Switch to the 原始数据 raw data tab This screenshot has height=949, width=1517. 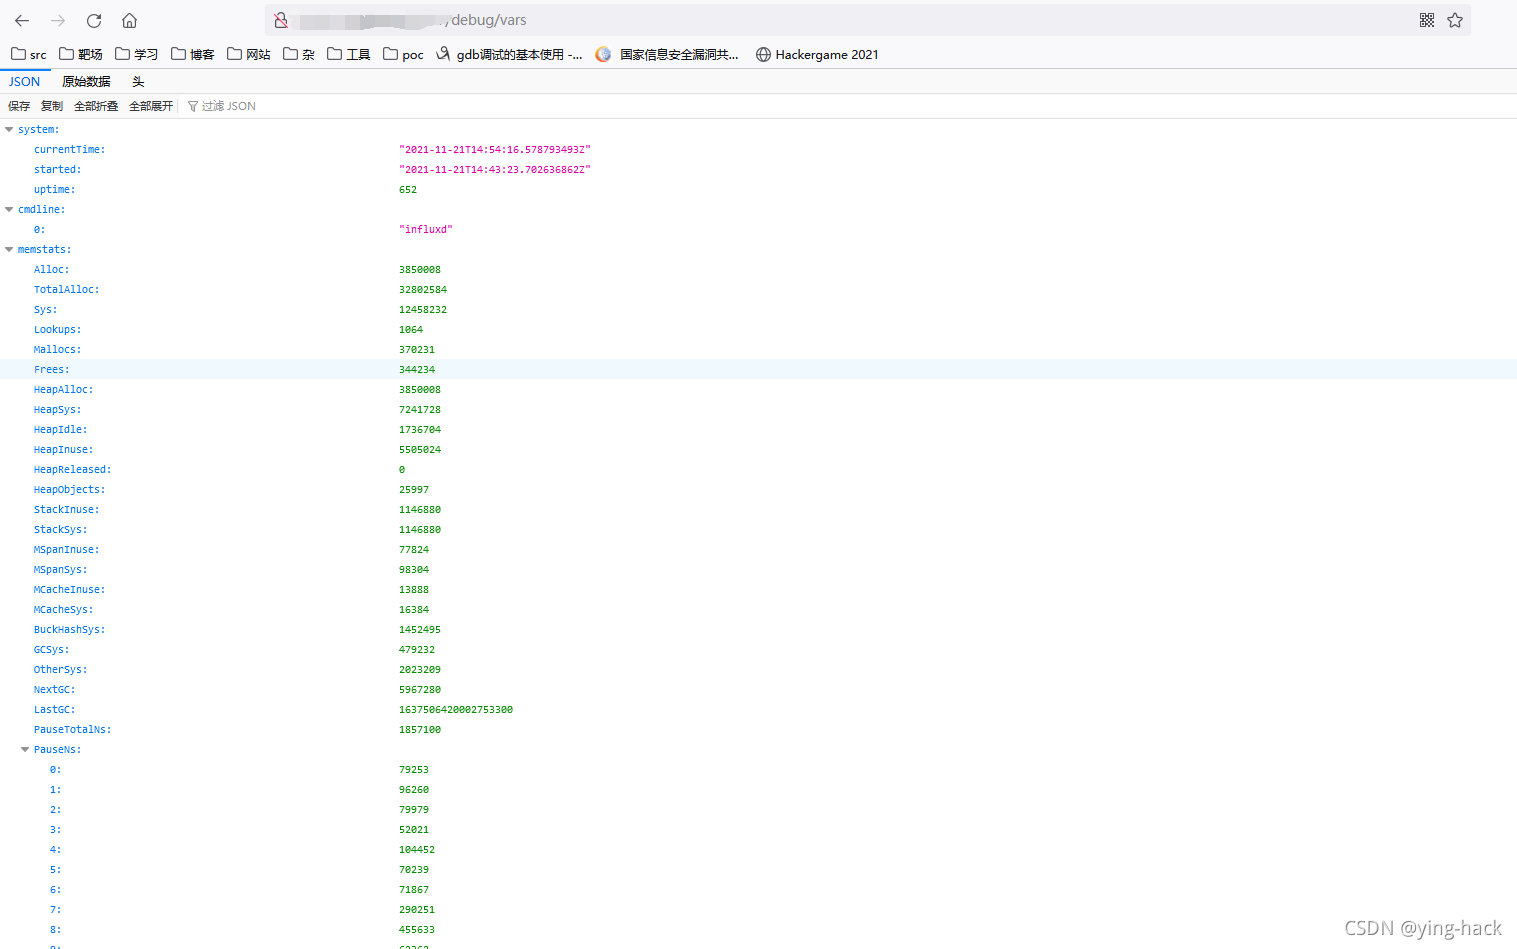tap(86, 82)
